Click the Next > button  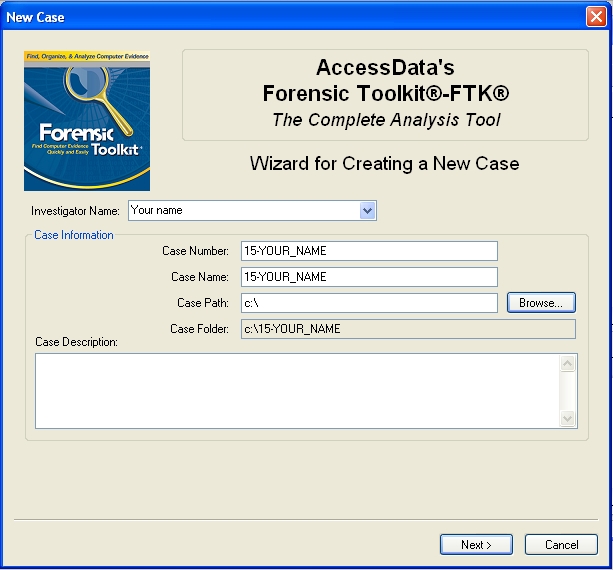(476, 545)
